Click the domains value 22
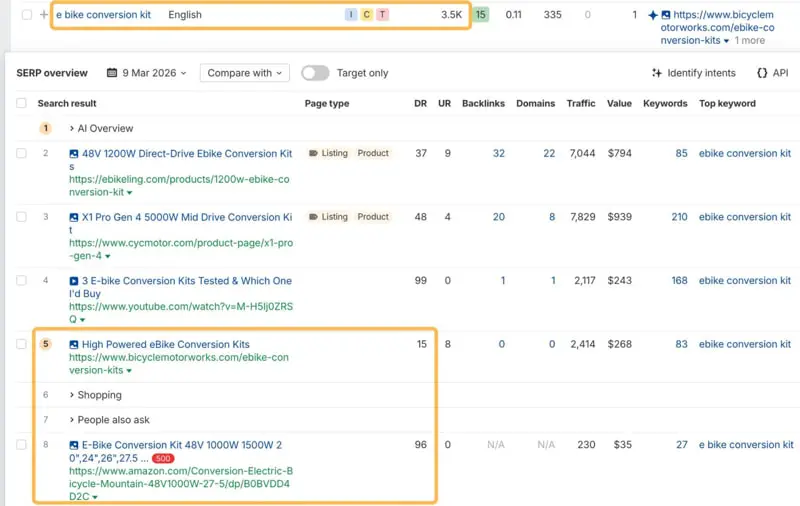Viewport: 800px width, 506px height. tap(549, 153)
